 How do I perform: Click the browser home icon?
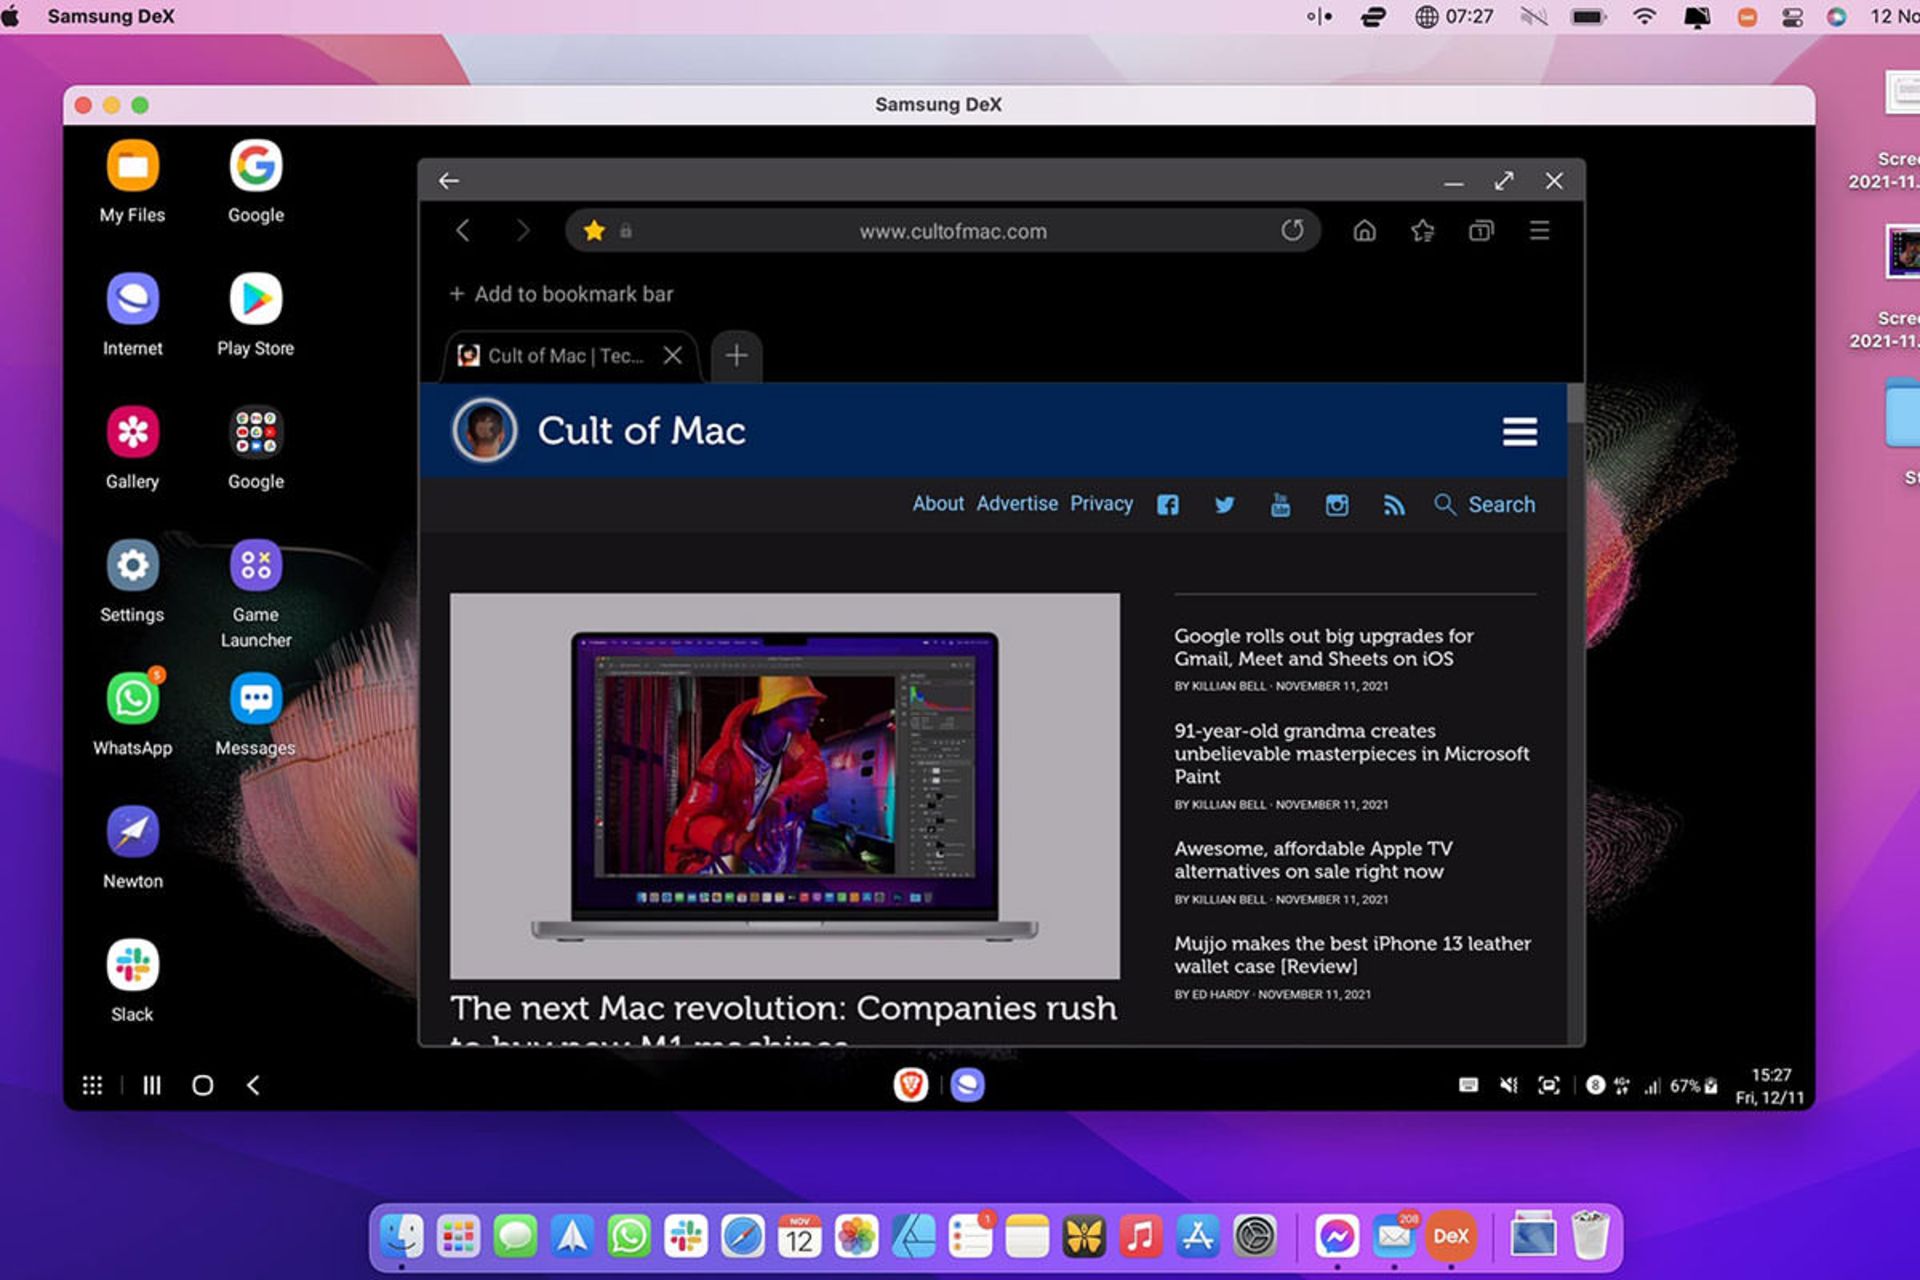(x=1364, y=231)
